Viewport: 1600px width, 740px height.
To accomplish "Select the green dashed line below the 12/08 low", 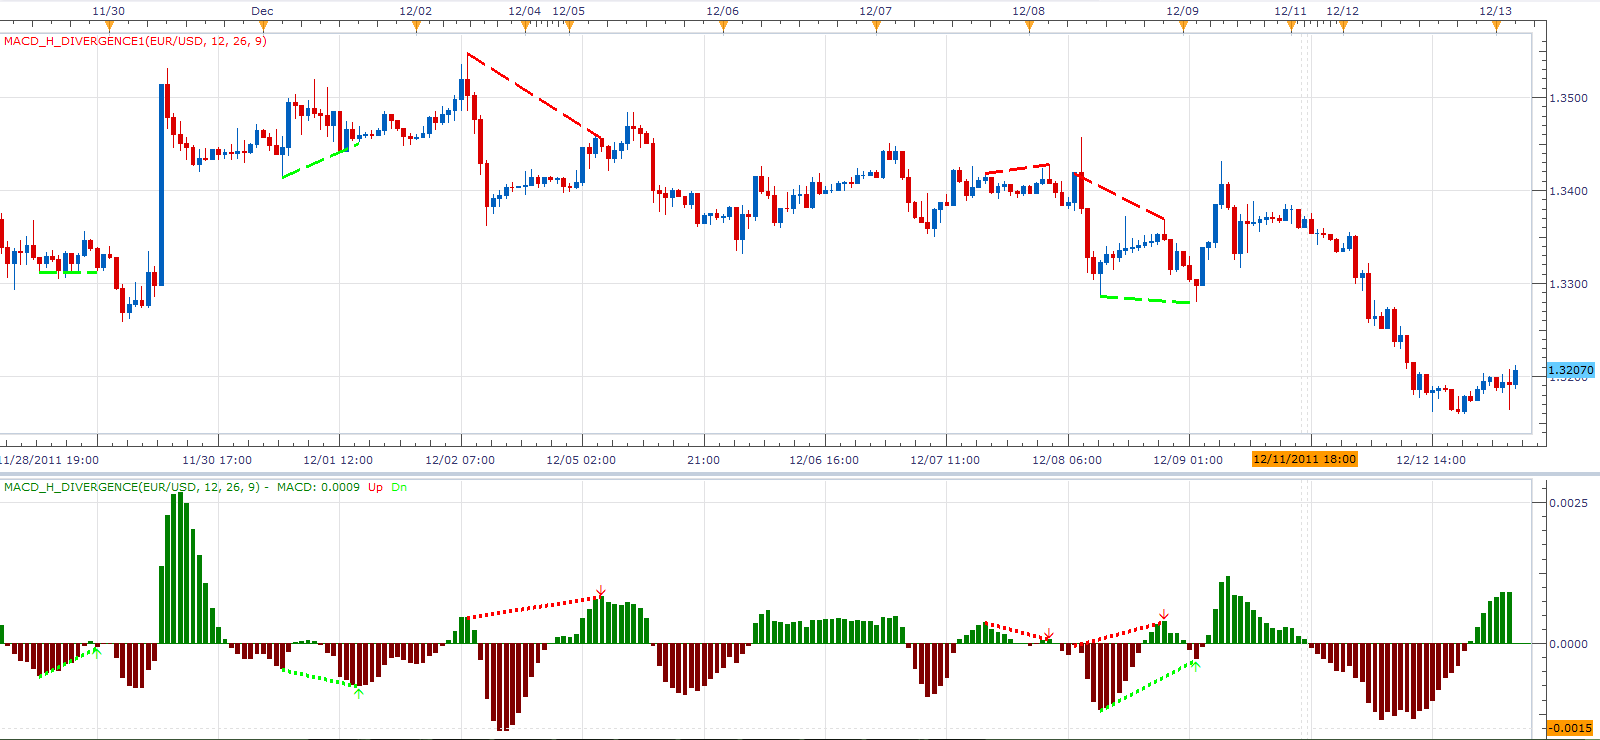I will (x=1145, y=299).
